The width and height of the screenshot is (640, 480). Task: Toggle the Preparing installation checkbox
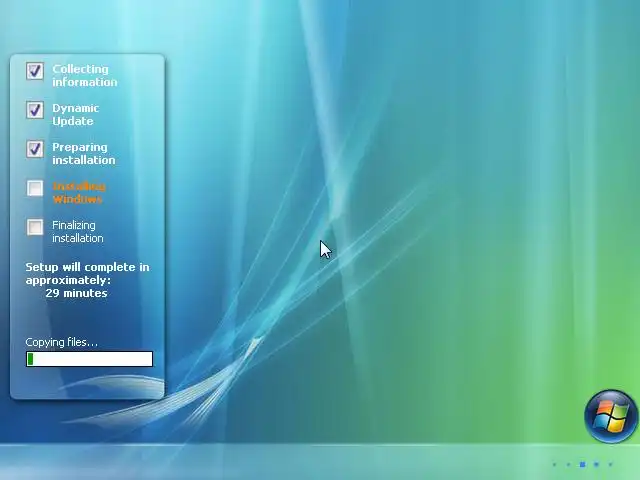pos(35,149)
